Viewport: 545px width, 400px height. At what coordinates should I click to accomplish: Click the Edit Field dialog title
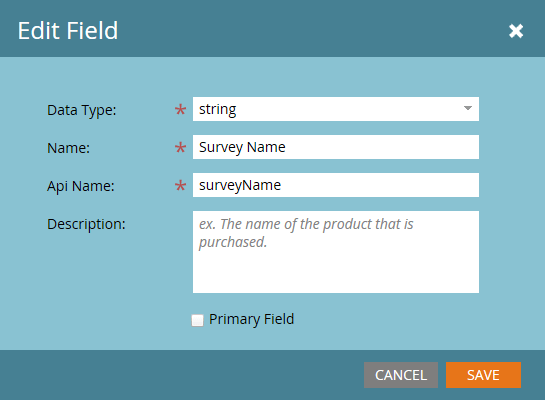click(68, 31)
